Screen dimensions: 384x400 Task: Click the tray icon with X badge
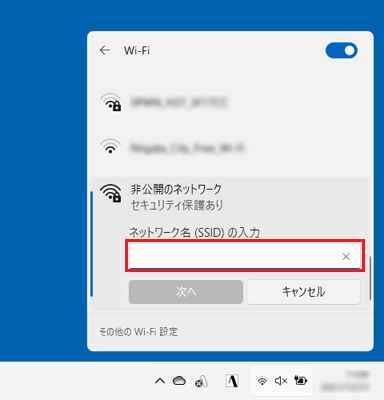click(202, 381)
